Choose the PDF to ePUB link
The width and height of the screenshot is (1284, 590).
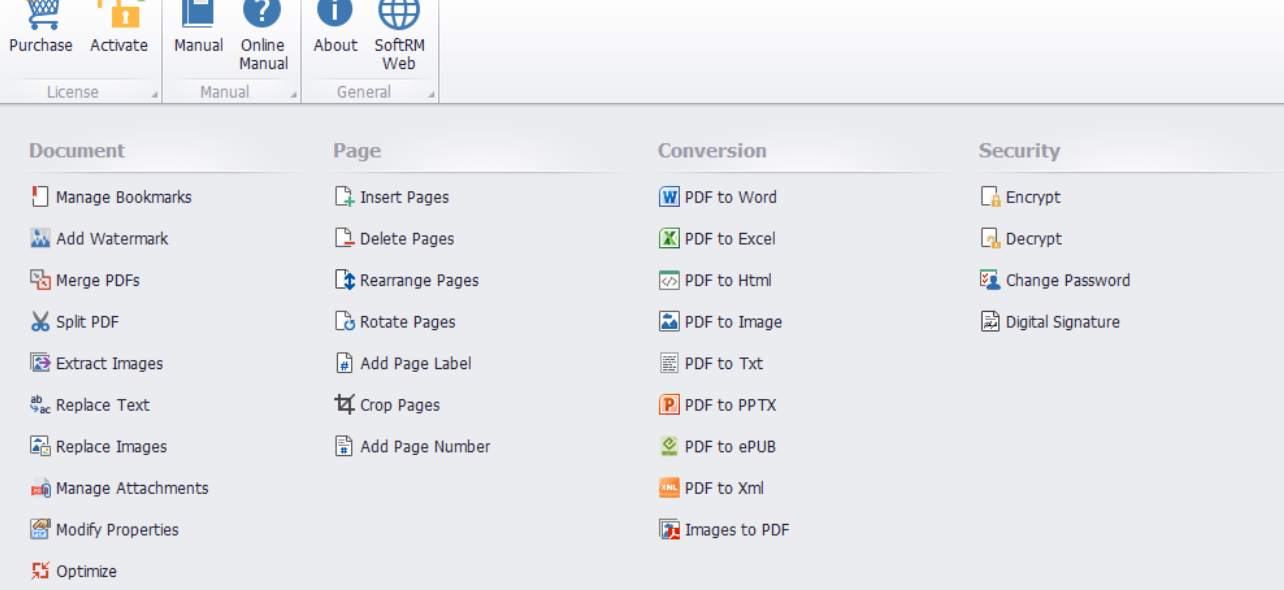730,447
